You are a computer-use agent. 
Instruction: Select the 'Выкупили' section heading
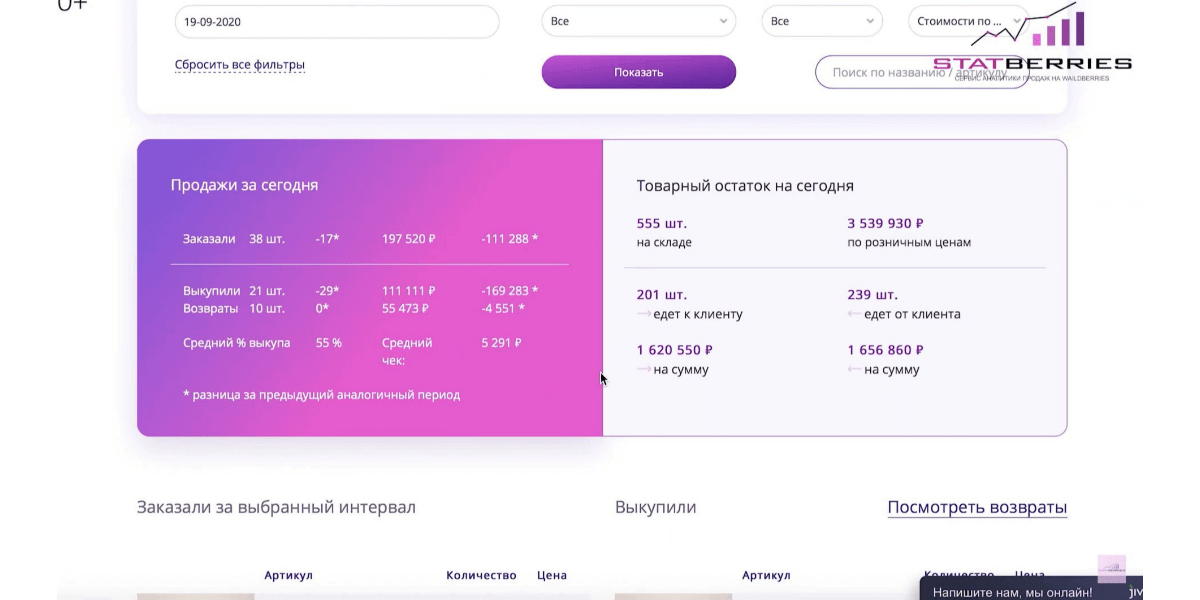pyautogui.click(x=656, y=507)
